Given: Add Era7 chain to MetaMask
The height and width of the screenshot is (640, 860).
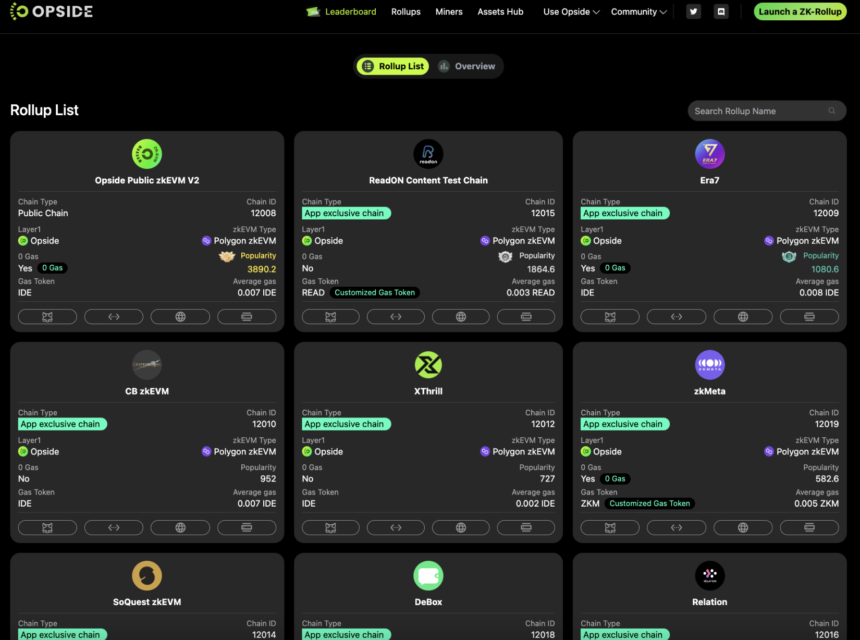Looking at the screenshot, I should (610, 316).
